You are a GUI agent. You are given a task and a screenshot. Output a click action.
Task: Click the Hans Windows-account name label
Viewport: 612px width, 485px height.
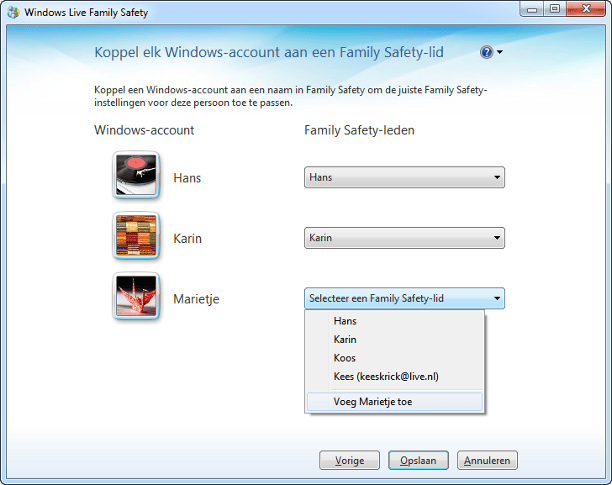tap(187, 178)
